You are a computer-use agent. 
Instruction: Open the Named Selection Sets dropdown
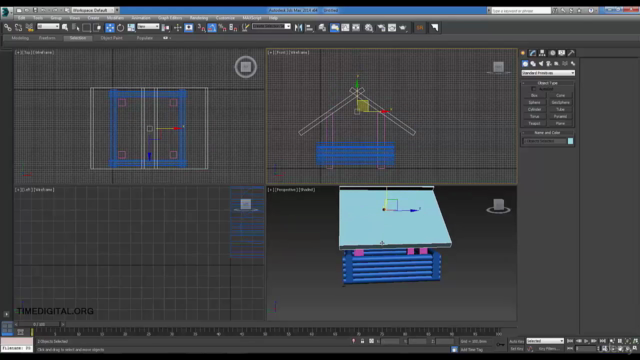click(271, 27)
